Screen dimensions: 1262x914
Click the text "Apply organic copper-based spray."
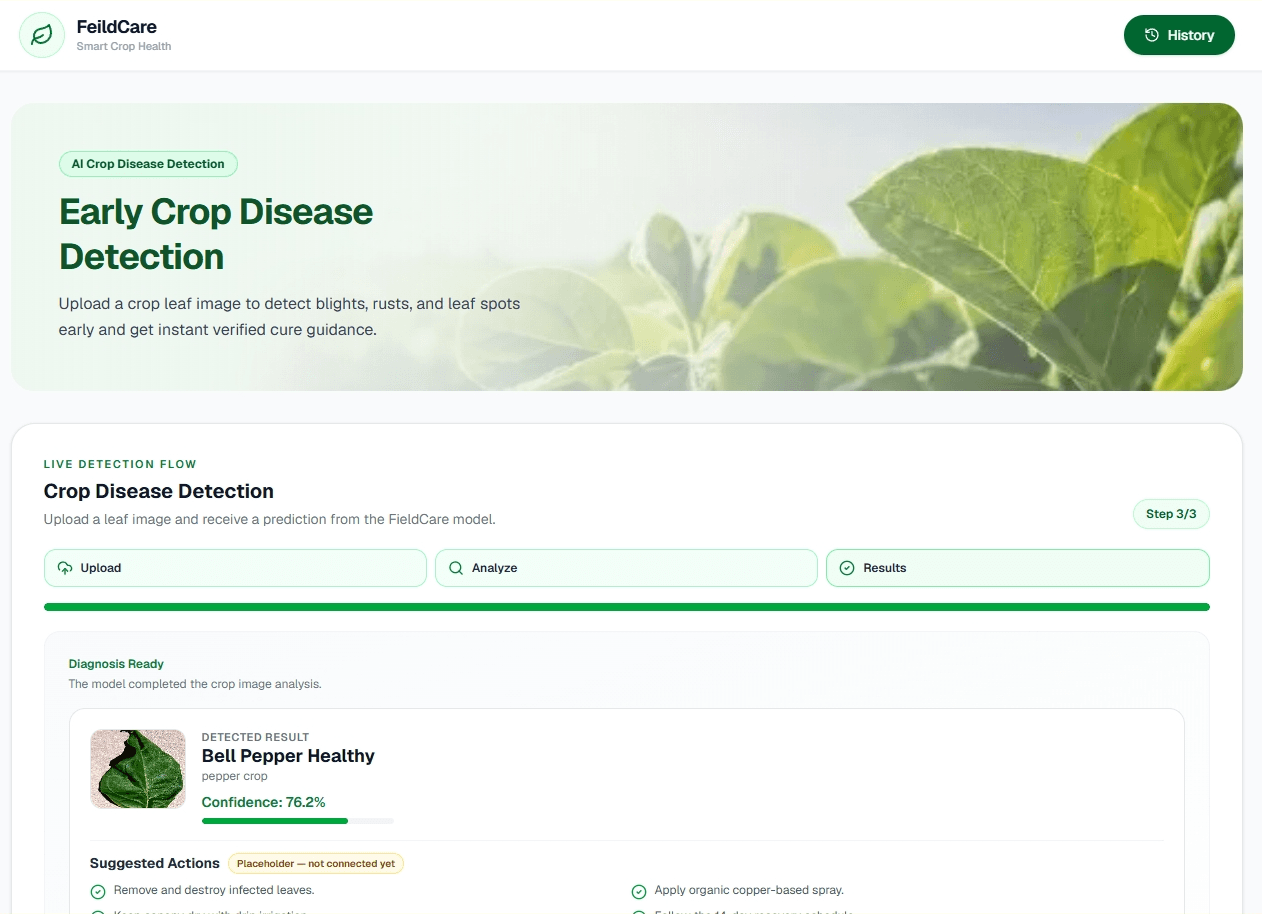click(750, 890)
